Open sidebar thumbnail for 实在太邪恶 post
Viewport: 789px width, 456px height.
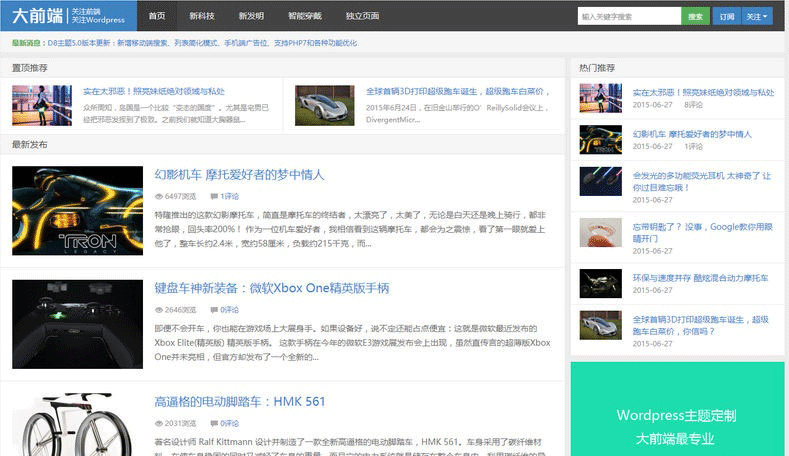600,98
